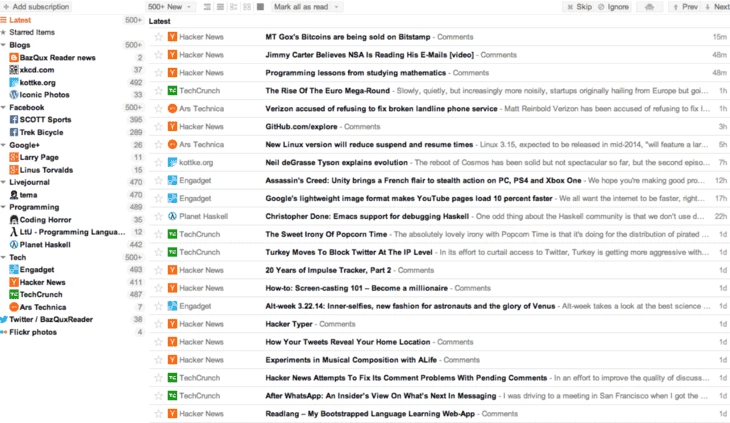Click kottke.org icon in Neil deGrasse Tyson row
The height and width of the screenshot is (423, 730).
pos(172,162)
